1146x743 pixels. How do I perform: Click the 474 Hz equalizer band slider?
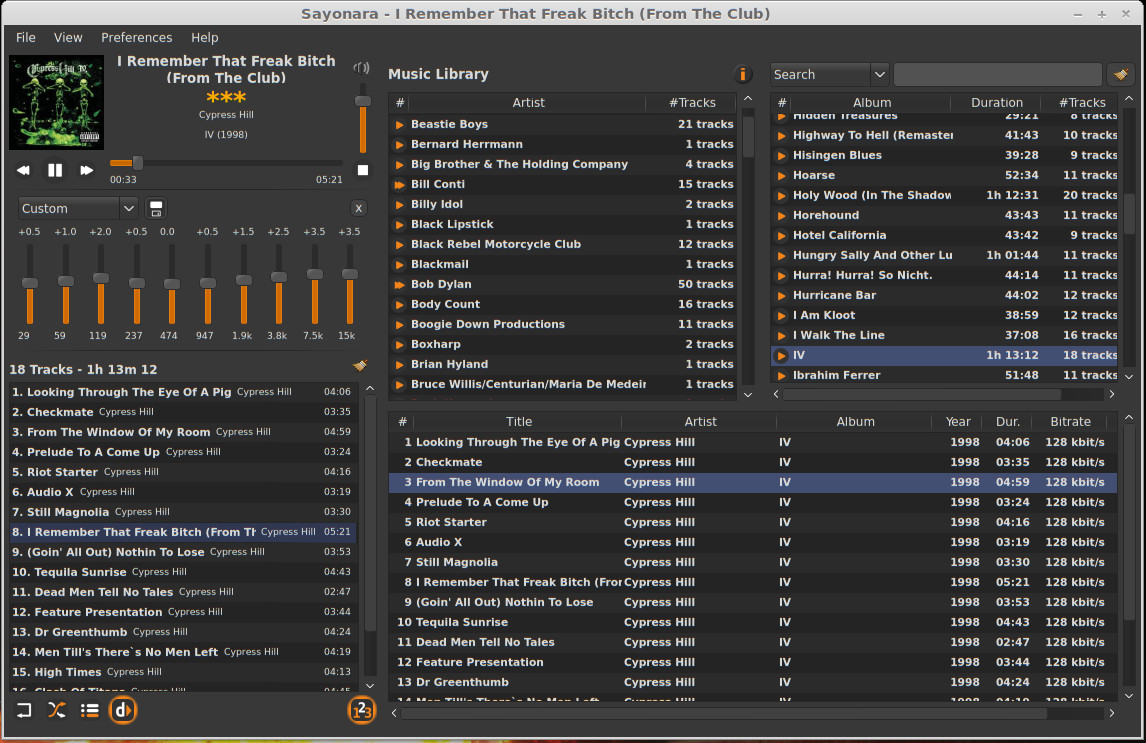(172, 284)
